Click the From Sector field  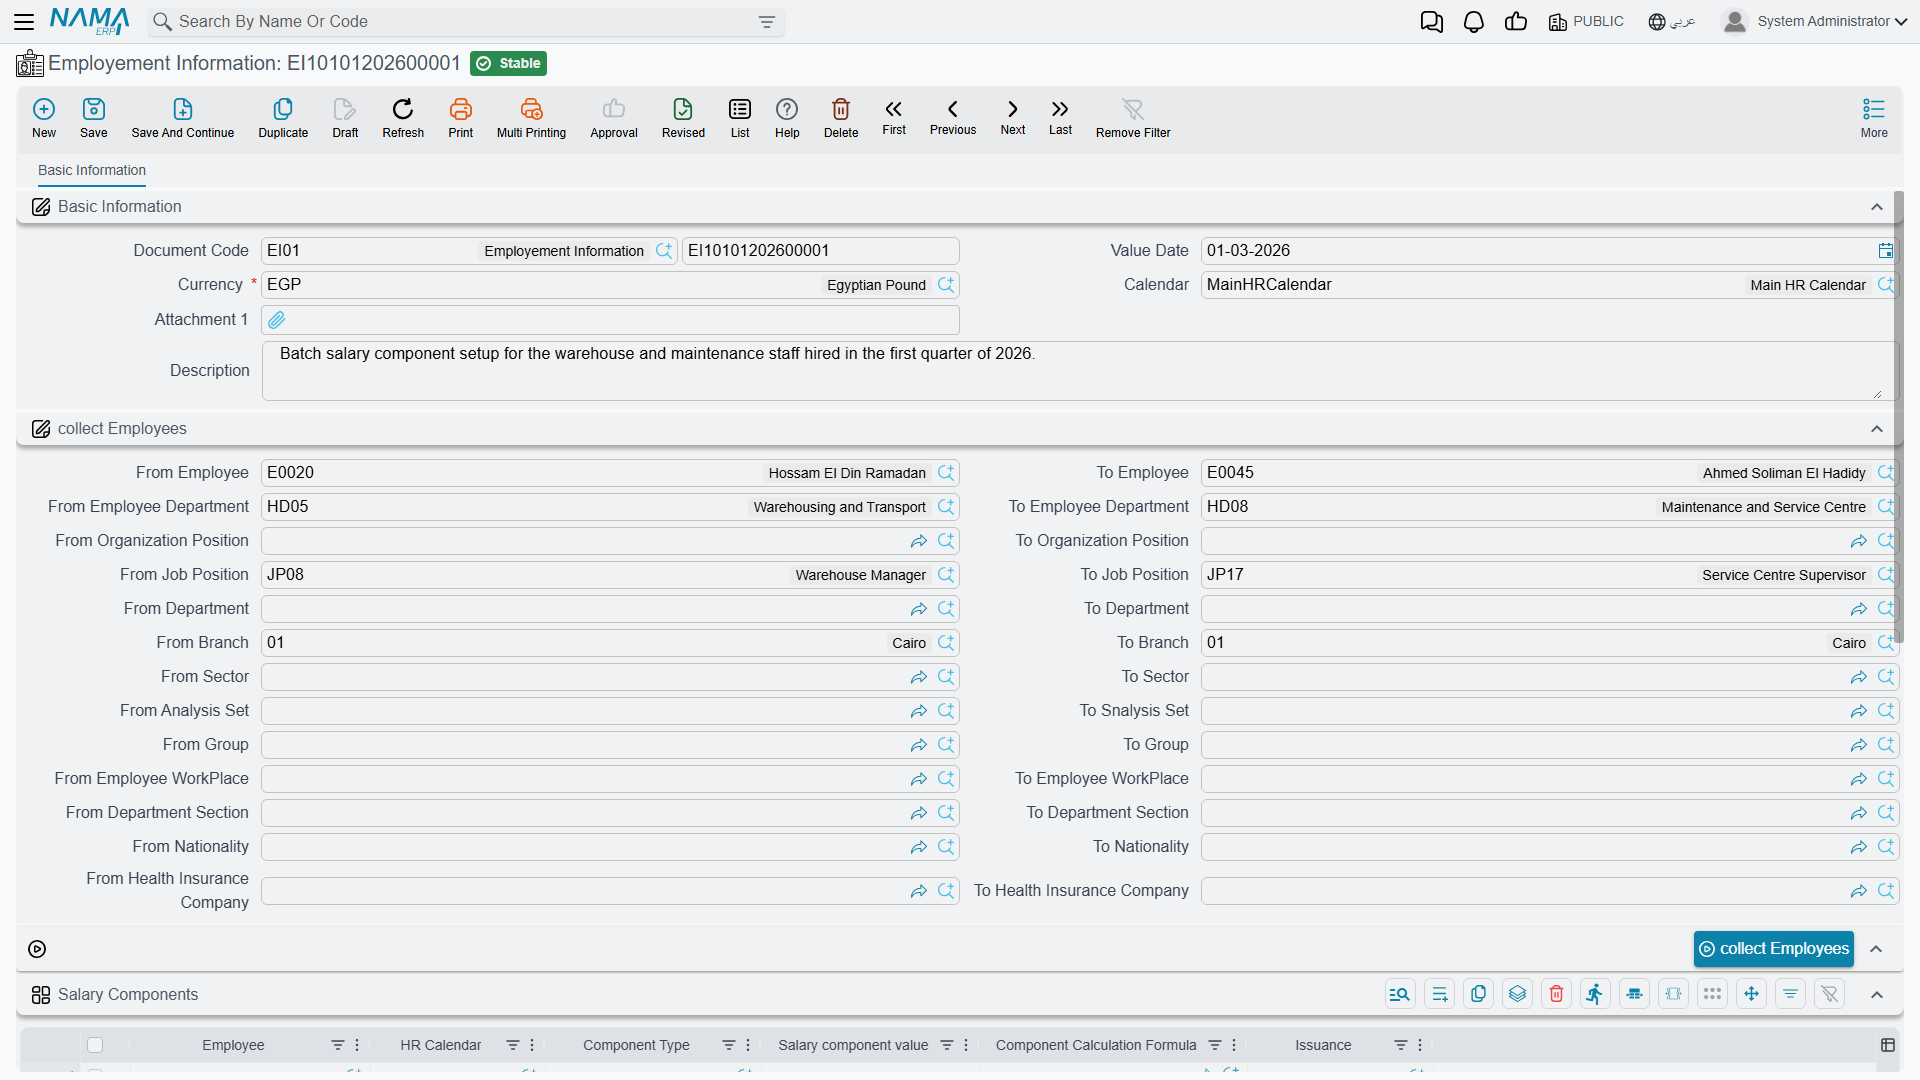pyautogui.click(x=610, y=677)
